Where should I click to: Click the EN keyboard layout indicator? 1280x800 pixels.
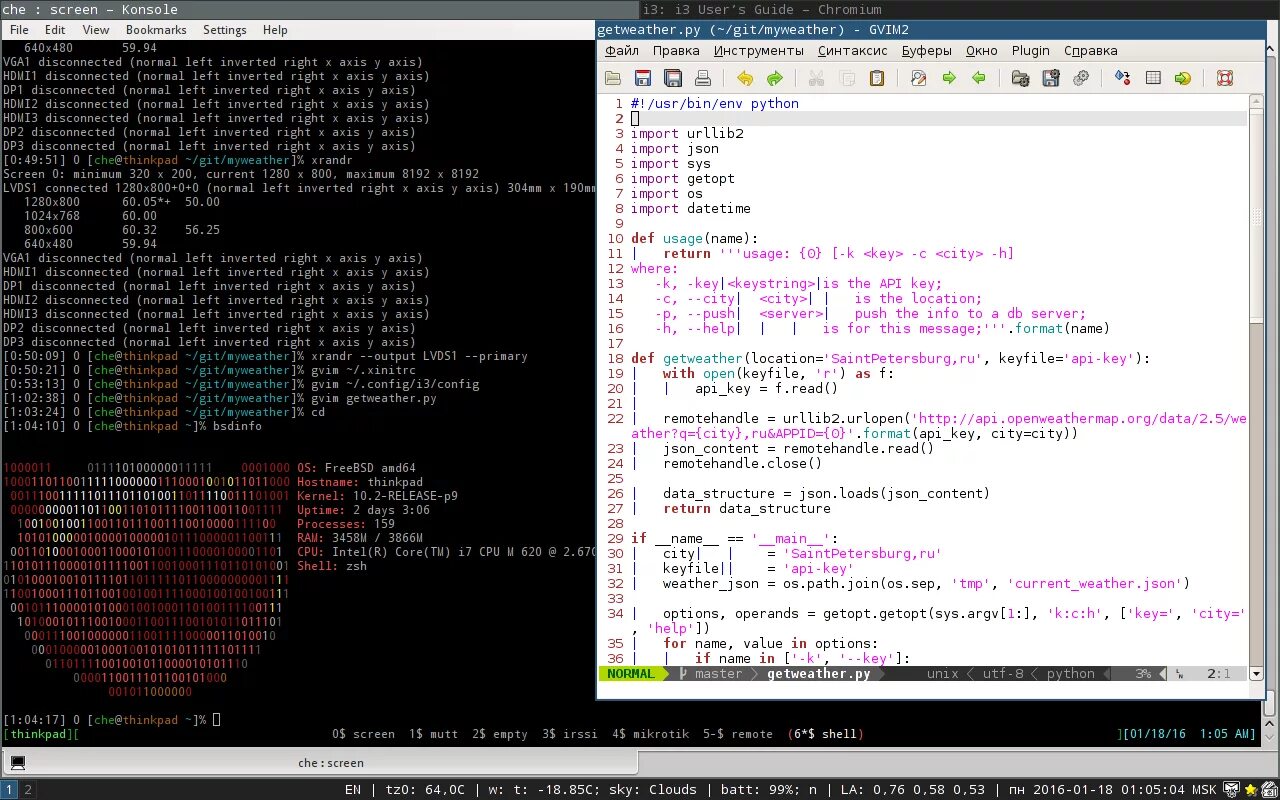pyautogui.click(x=353, y=790)
